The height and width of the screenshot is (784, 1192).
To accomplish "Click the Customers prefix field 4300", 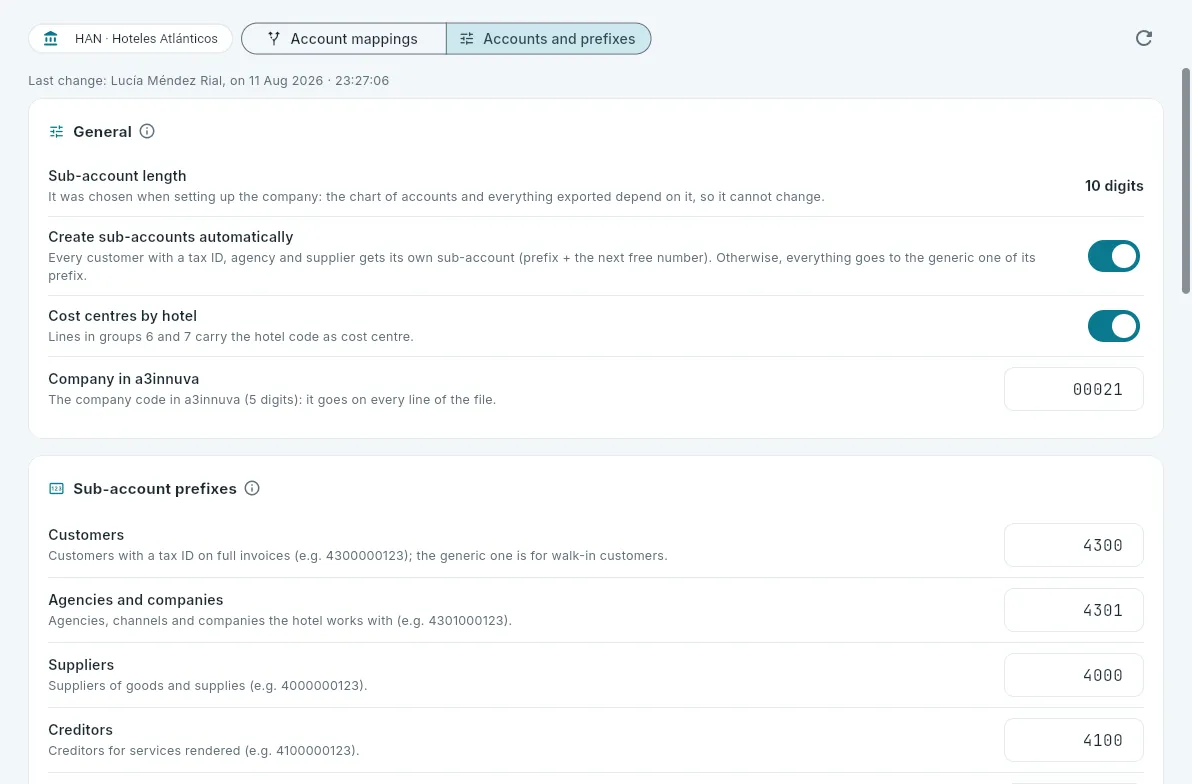I will tap(1073, 545).
